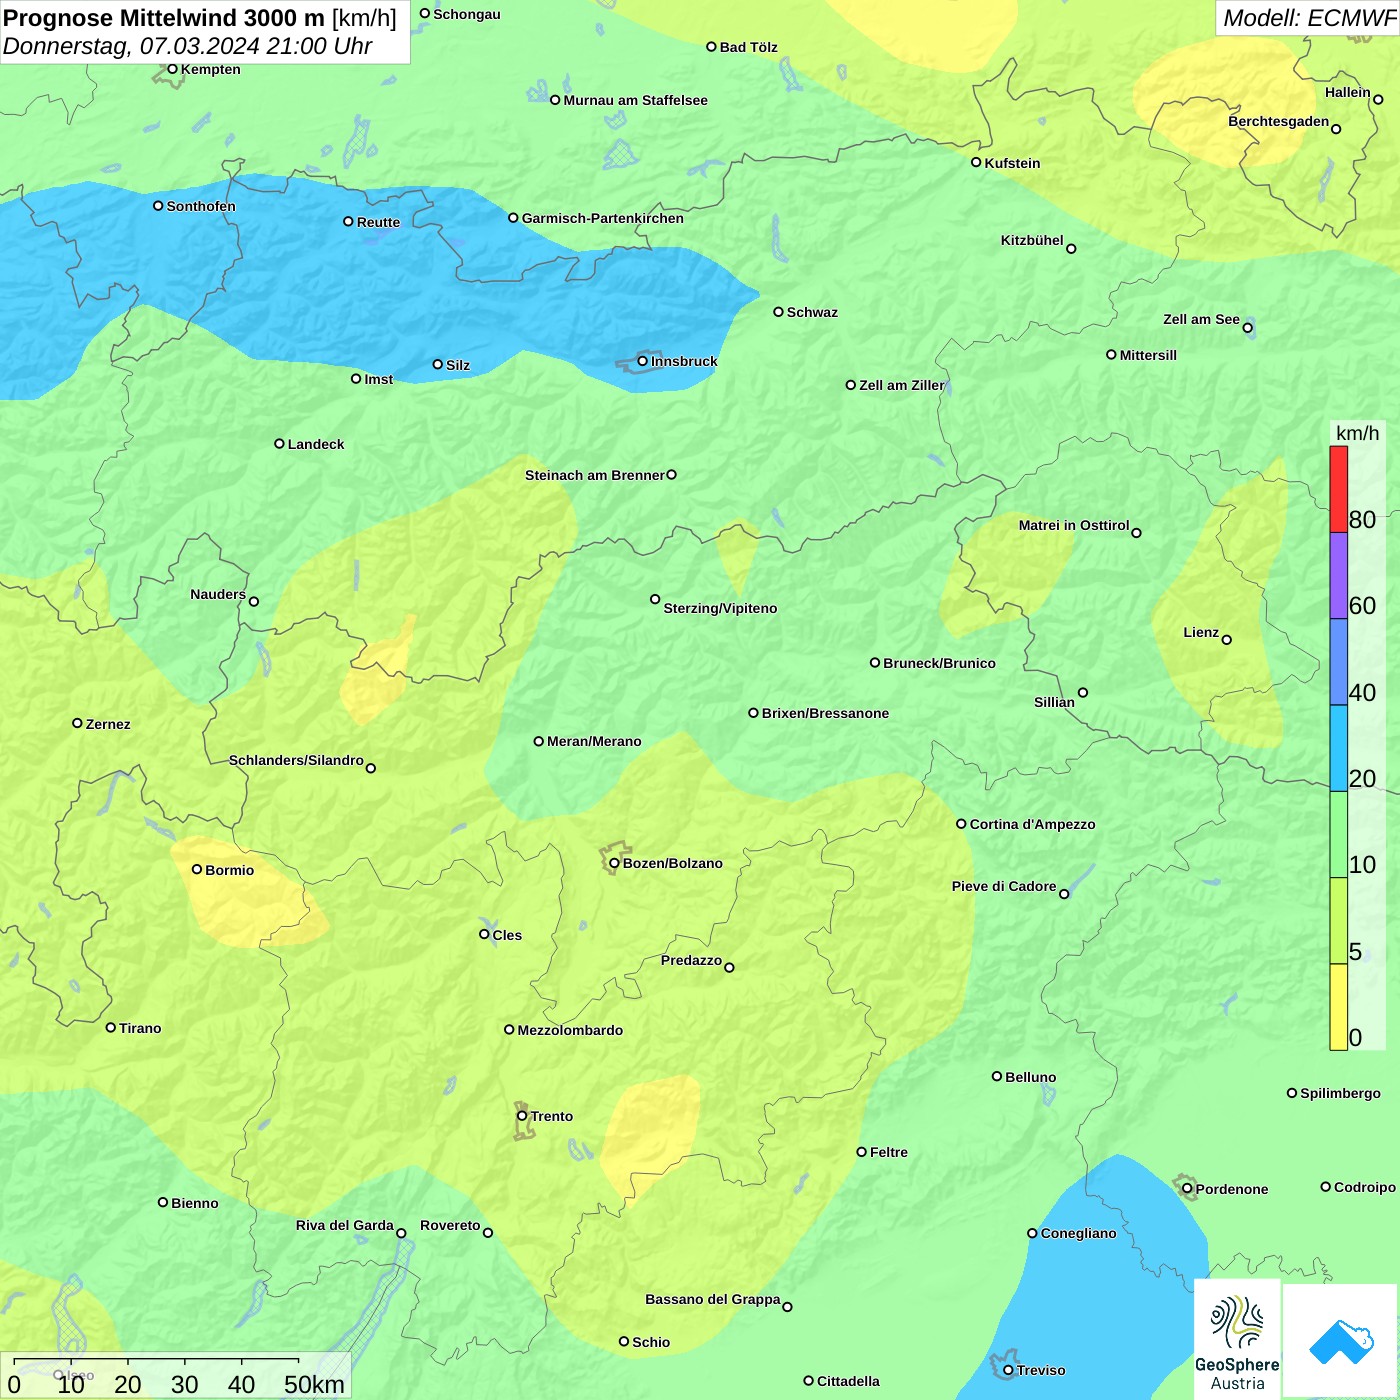Click the 'Feltre' label

click(889, 1152)
